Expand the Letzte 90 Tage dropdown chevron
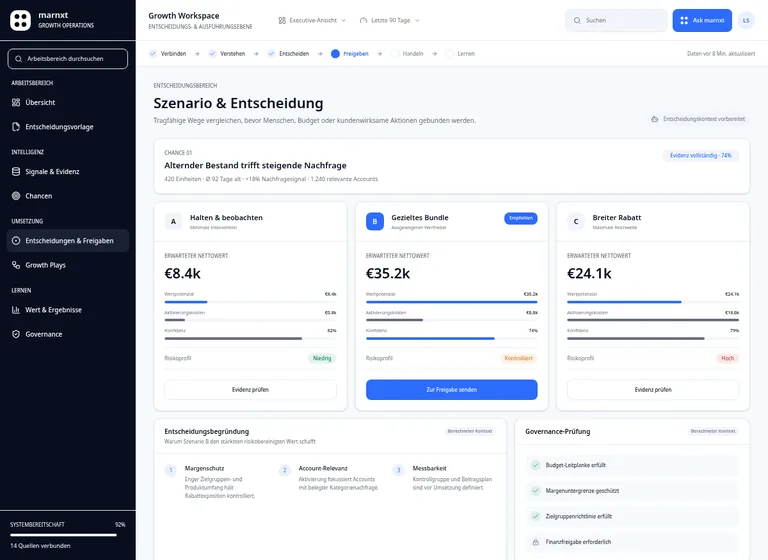Image resolution: width=768 pixels, height=560 pixels. point(417,21)
